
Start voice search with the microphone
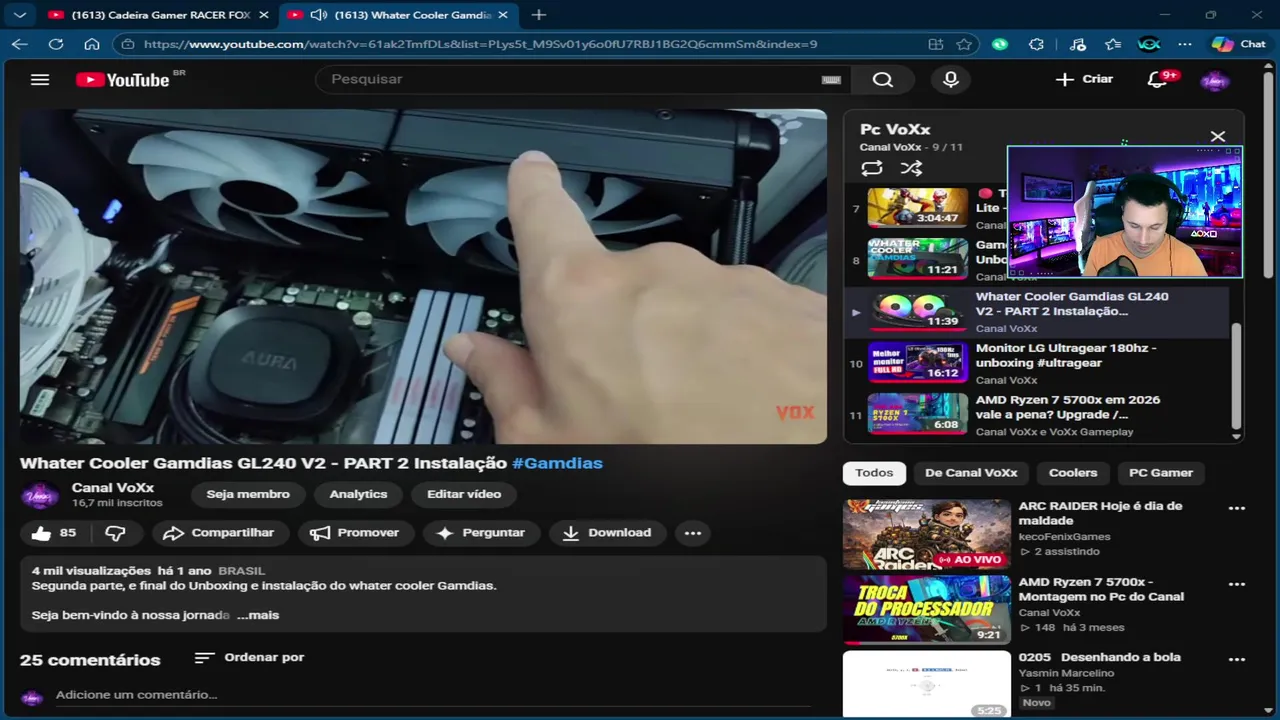pyautogui.click(x=951, y=79)
